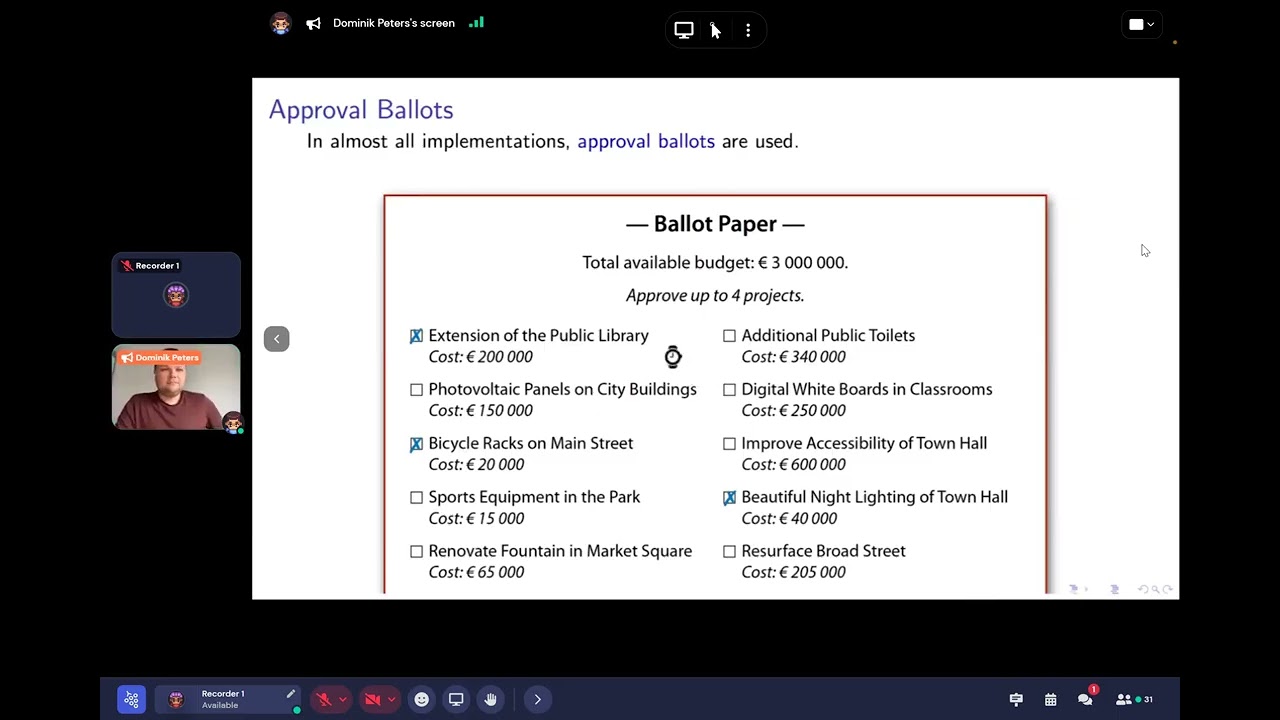
Task: Click the megaphone icon on the Dominik Peters tile
Action: point(127,358)
